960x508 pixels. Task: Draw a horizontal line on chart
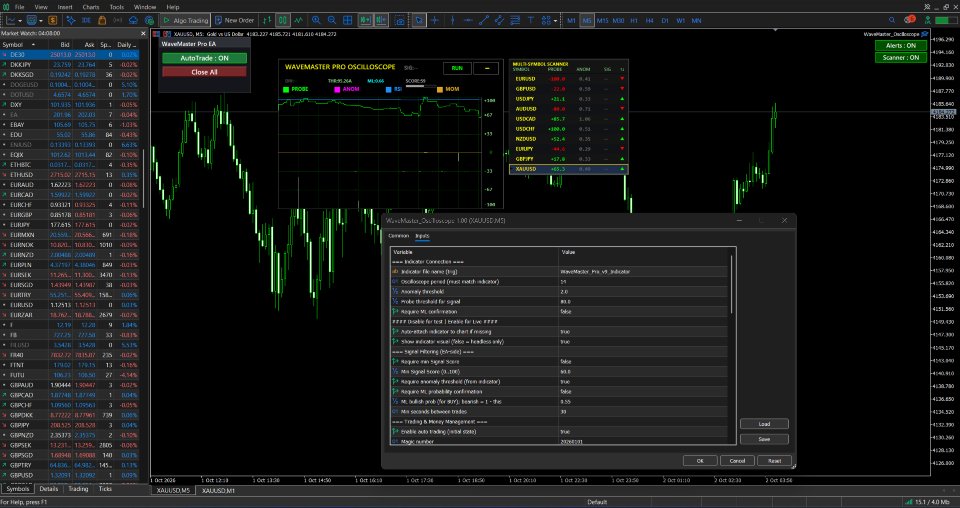tap(468, 20)
